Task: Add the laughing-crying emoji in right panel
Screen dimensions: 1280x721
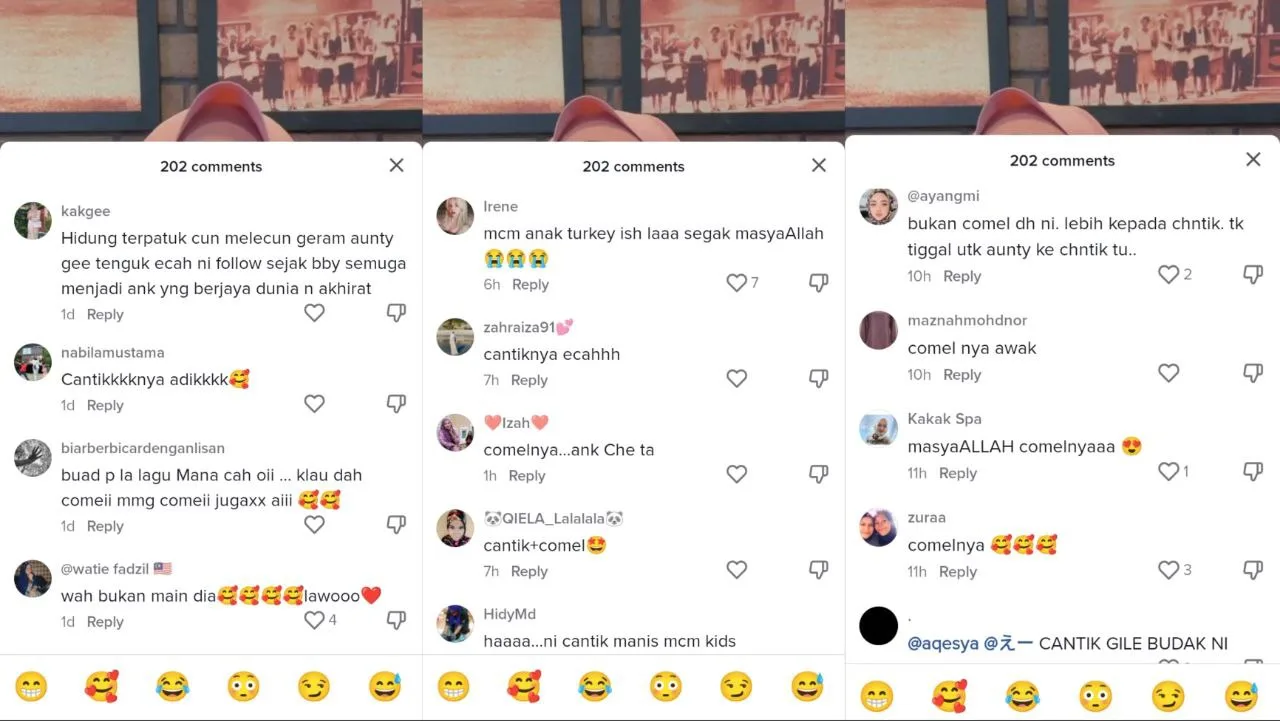Action: coord(1022,695)
